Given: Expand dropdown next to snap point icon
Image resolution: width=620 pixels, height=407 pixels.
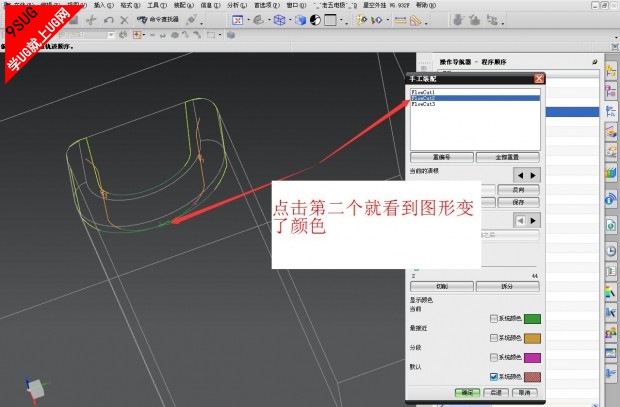Looking at the screenshot, I should coord(144,35).
